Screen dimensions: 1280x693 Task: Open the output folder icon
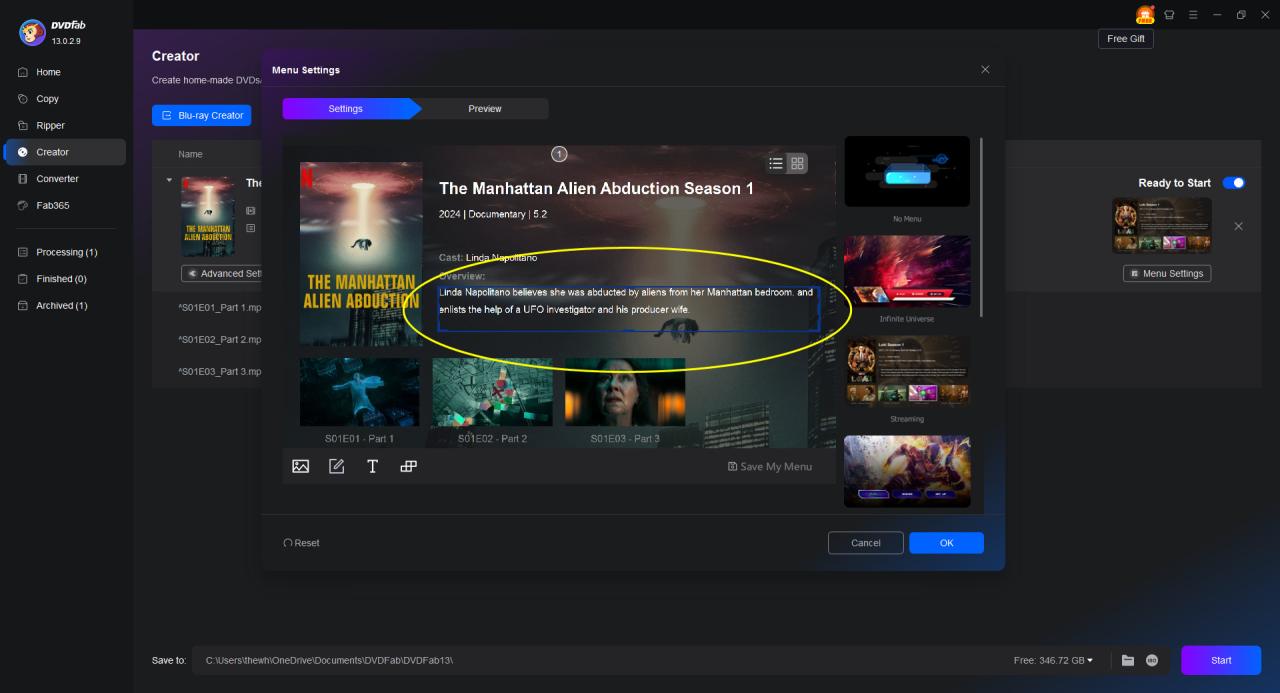[1128, 660]
